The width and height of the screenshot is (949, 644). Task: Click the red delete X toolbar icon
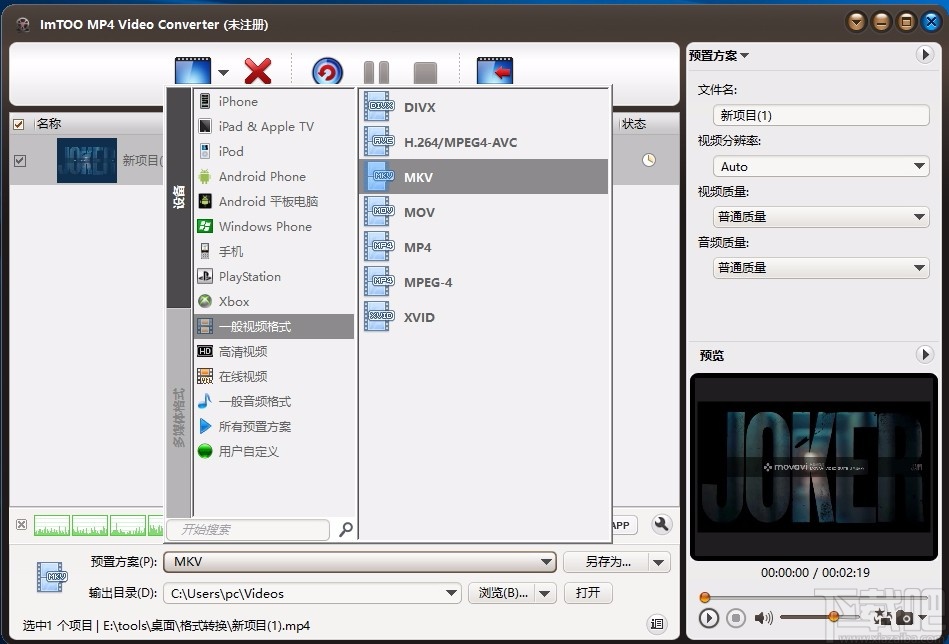[x=256, y=70]
